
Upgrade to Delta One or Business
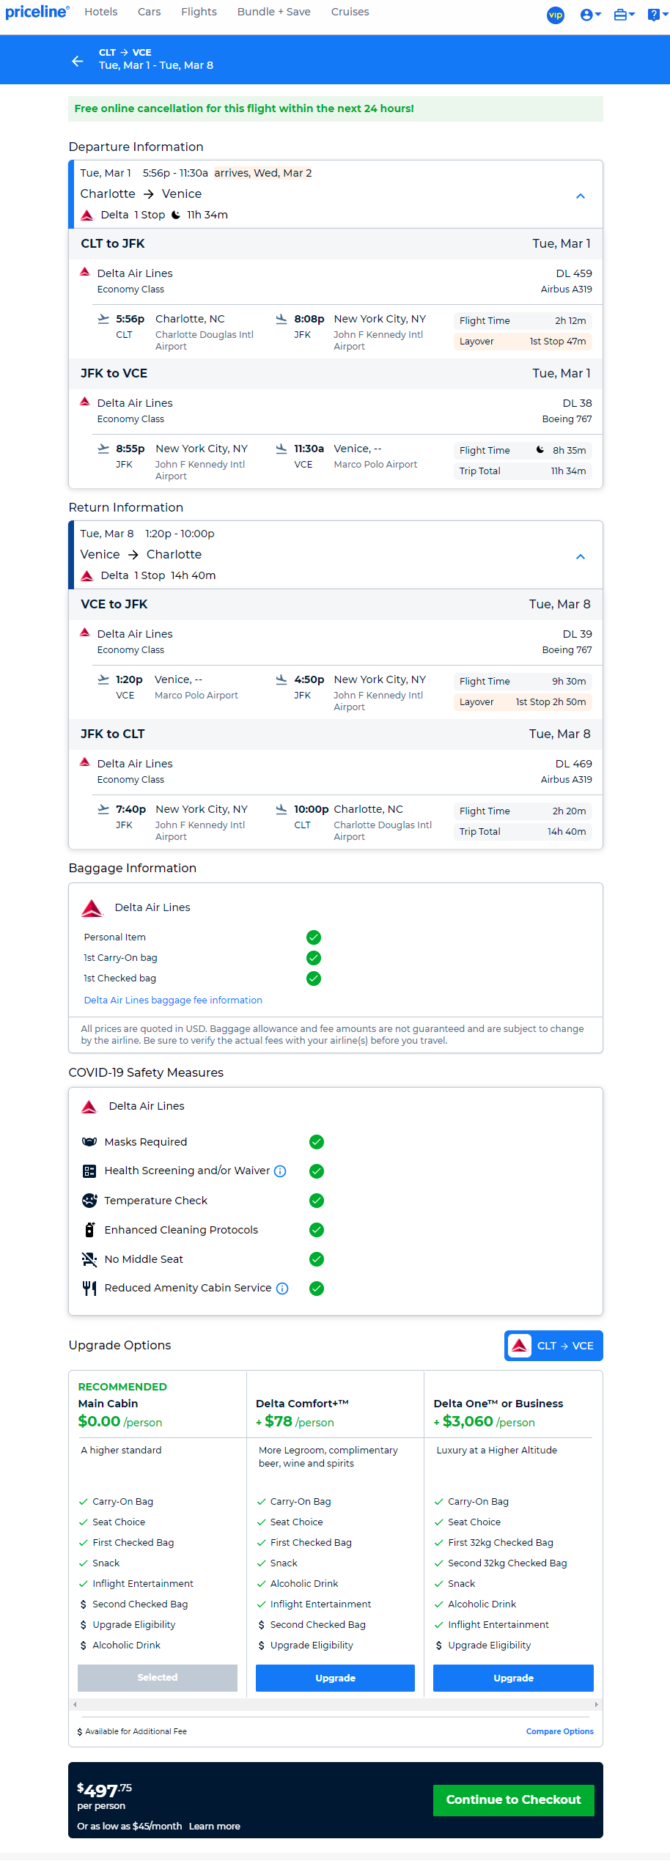pos(513,1678)
